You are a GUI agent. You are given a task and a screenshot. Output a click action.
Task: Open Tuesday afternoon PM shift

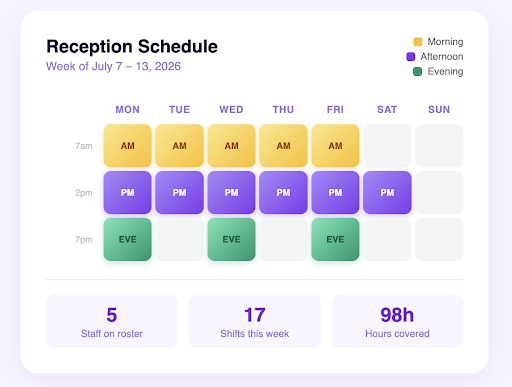(x=179, y=192)
